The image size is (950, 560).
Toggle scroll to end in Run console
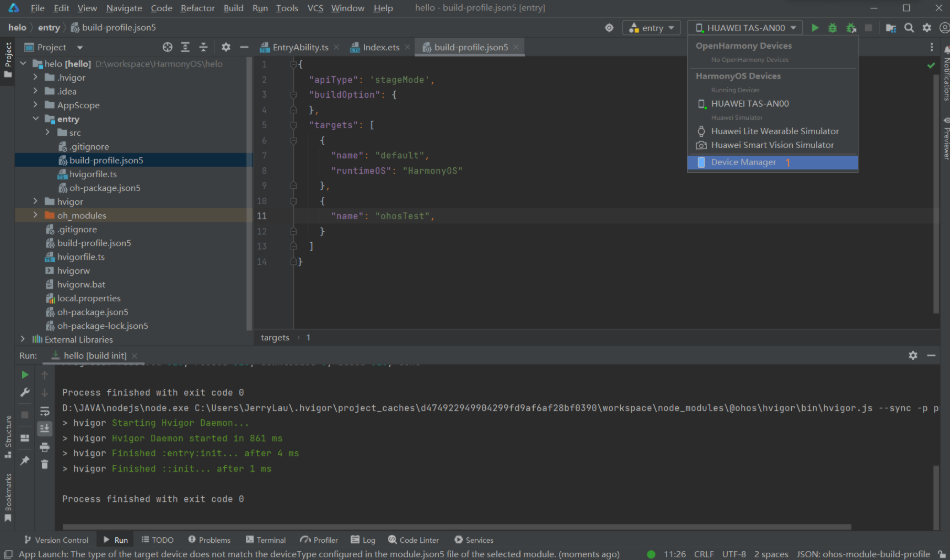coord(44,428)
